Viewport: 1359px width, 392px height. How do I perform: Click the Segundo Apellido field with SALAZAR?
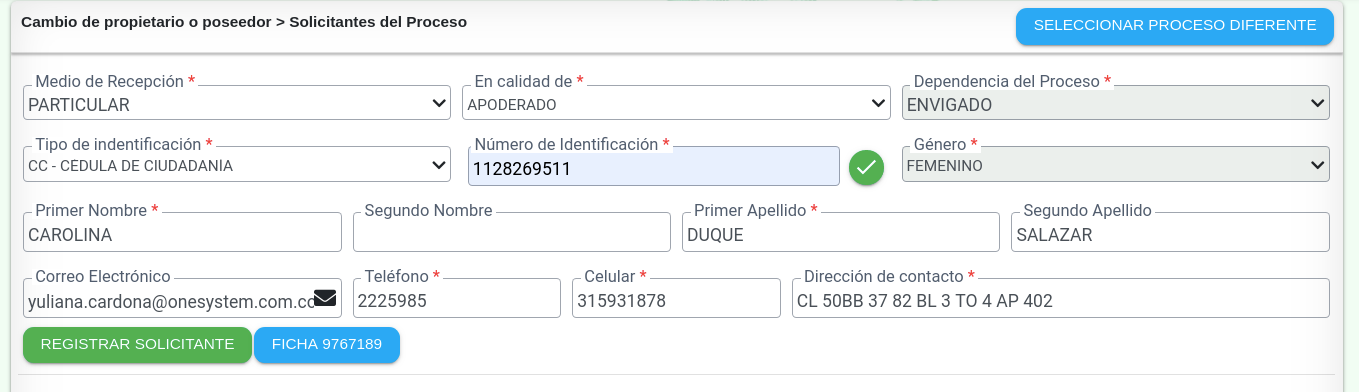pyautogui.click(x=1170, y=232)
